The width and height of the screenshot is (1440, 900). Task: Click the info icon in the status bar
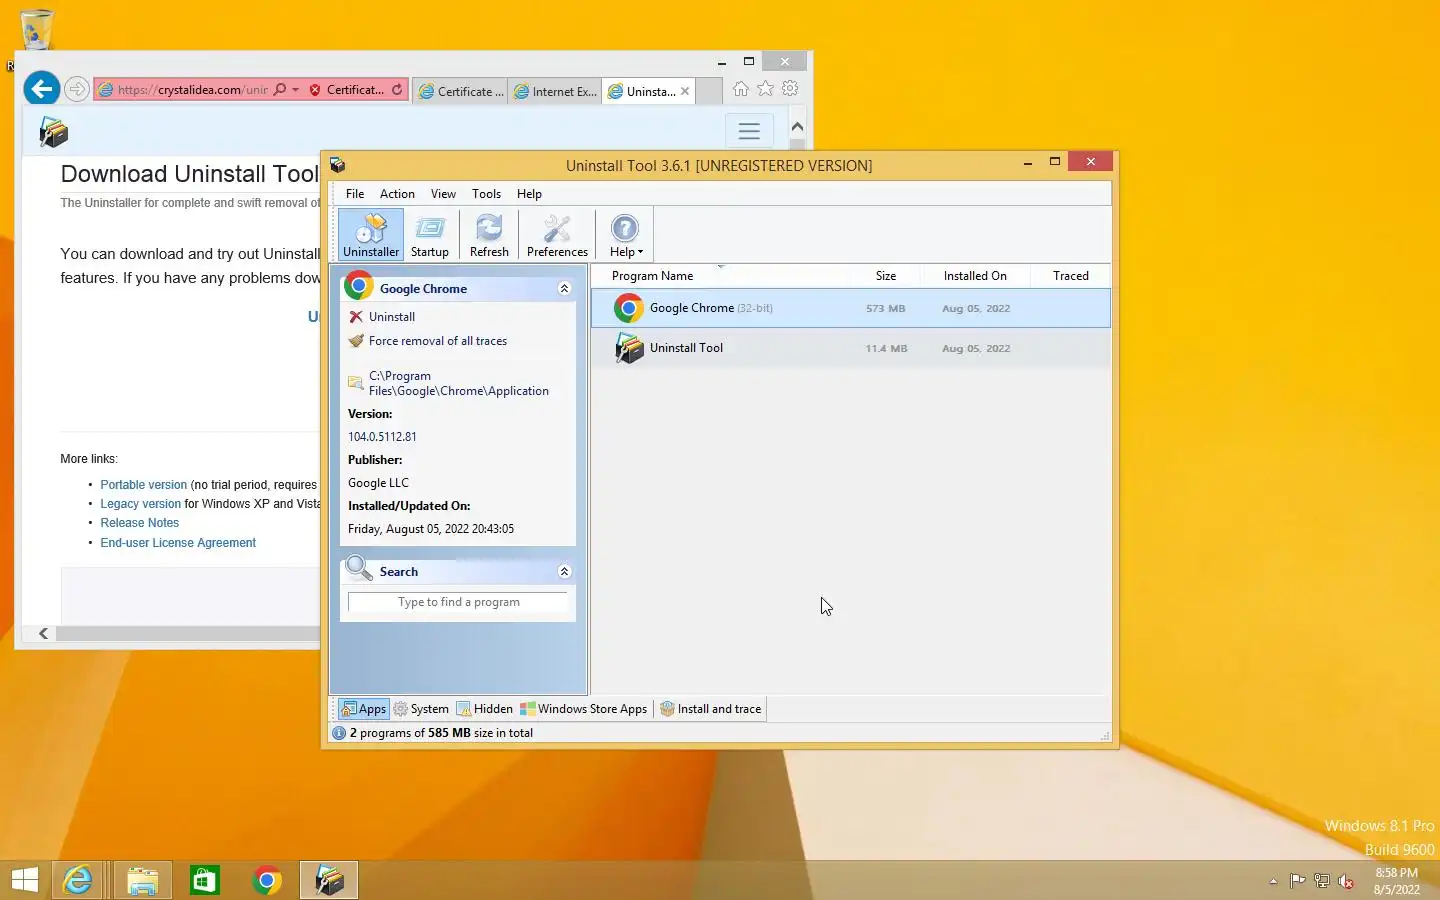pyautogui.click(x=339, y=733)
